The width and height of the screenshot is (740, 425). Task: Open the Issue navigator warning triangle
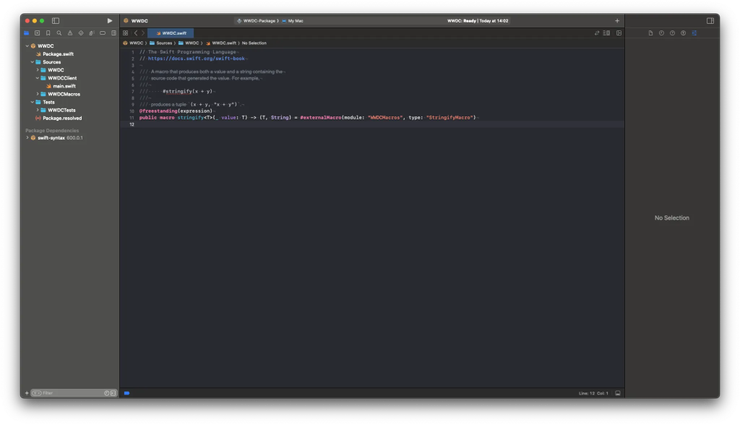pyautogui.click(x=70, y=33)
